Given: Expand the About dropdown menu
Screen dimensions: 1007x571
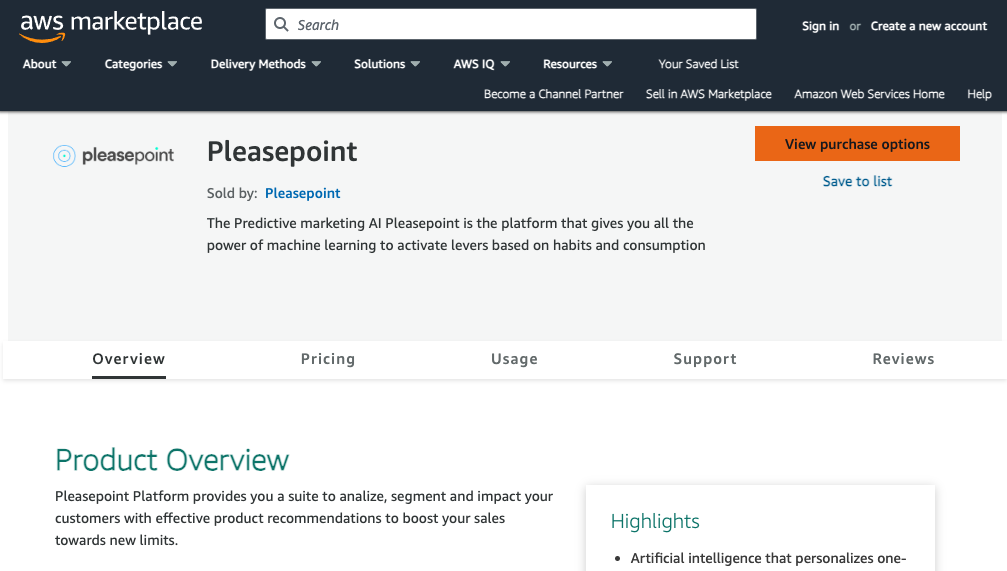Looking at the screenshot, I should pos(47,64).
